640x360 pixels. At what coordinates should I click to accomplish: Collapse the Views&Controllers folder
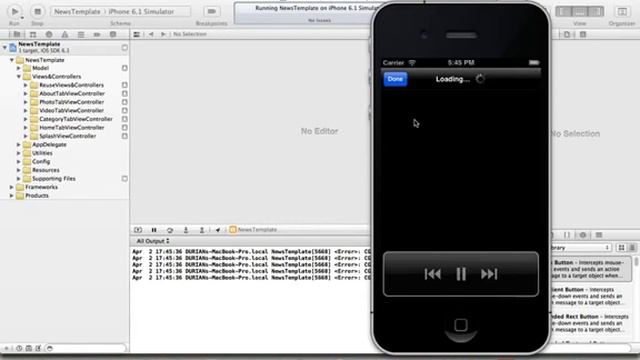[x=18, y=77]
